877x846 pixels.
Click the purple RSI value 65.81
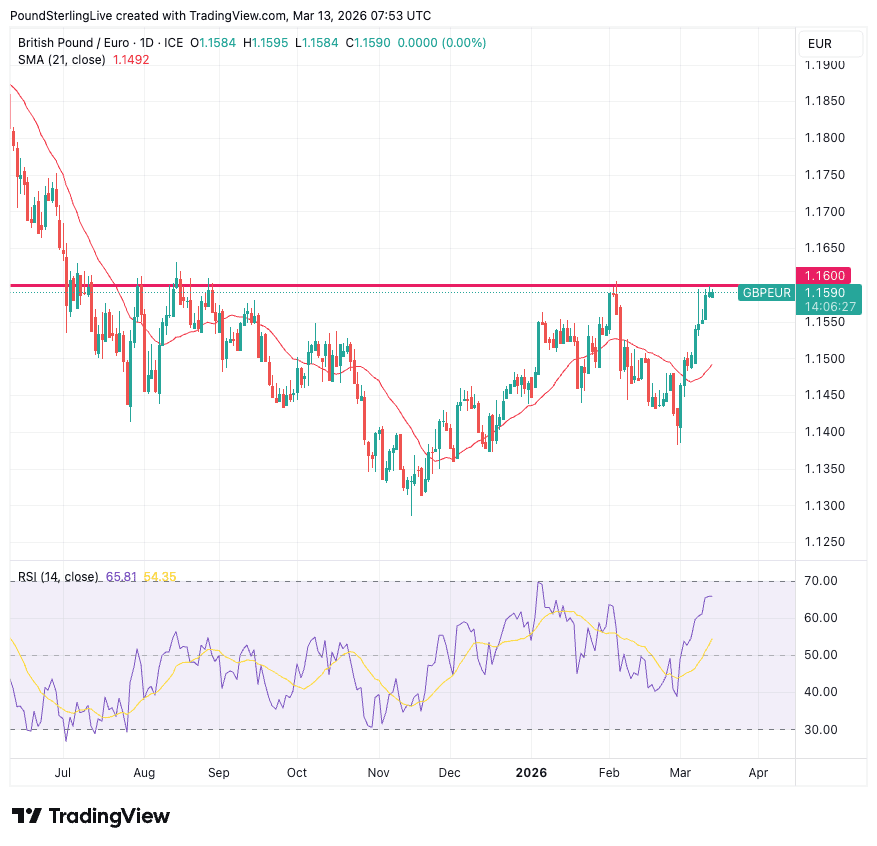pyautogui.click(x=121, y=577)
